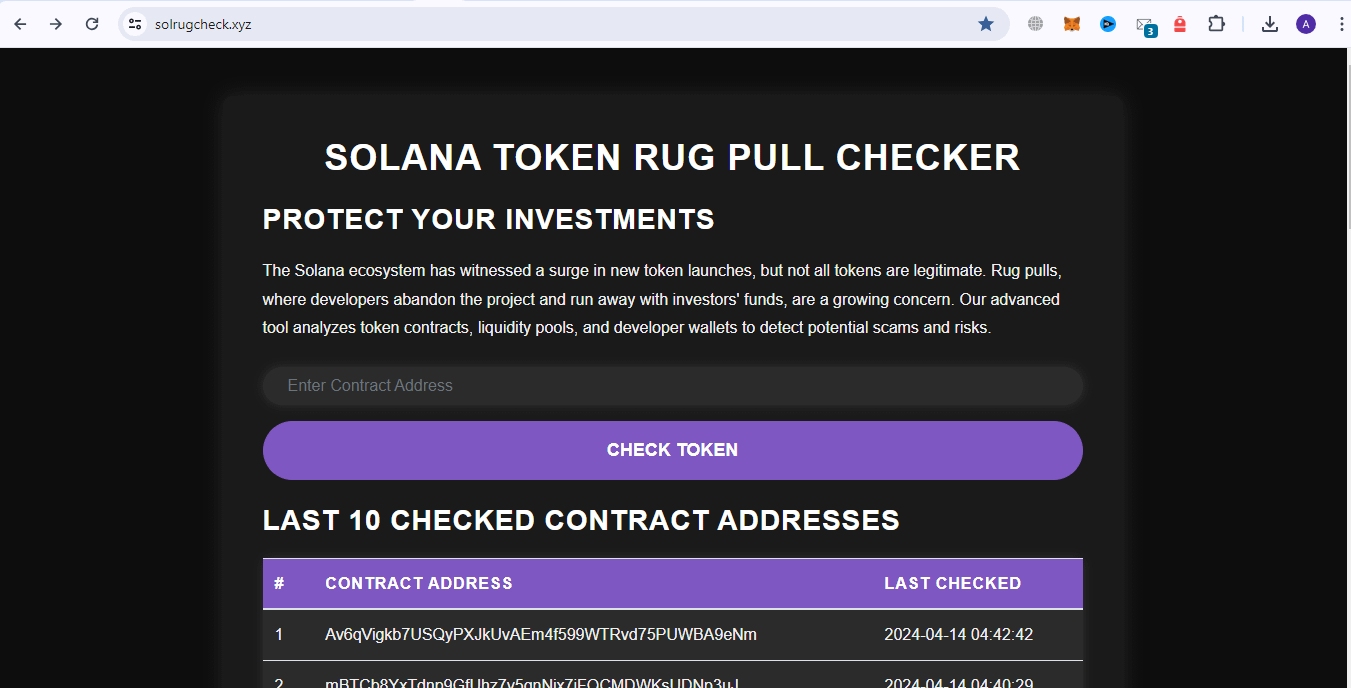1351x688 pixels.
Task: Open the Chrome three-dot menu
Action: click(1342, 23)
